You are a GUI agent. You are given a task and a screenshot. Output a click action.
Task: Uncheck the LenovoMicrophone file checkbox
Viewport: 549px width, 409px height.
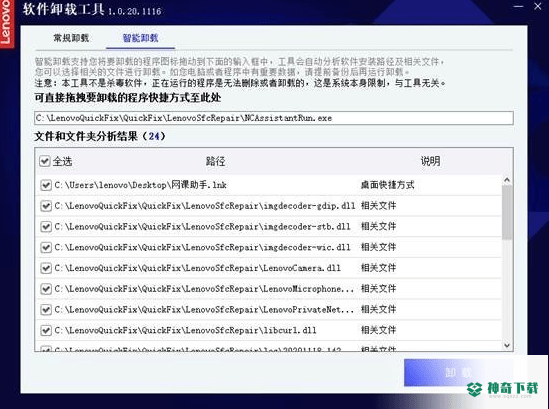46,289
